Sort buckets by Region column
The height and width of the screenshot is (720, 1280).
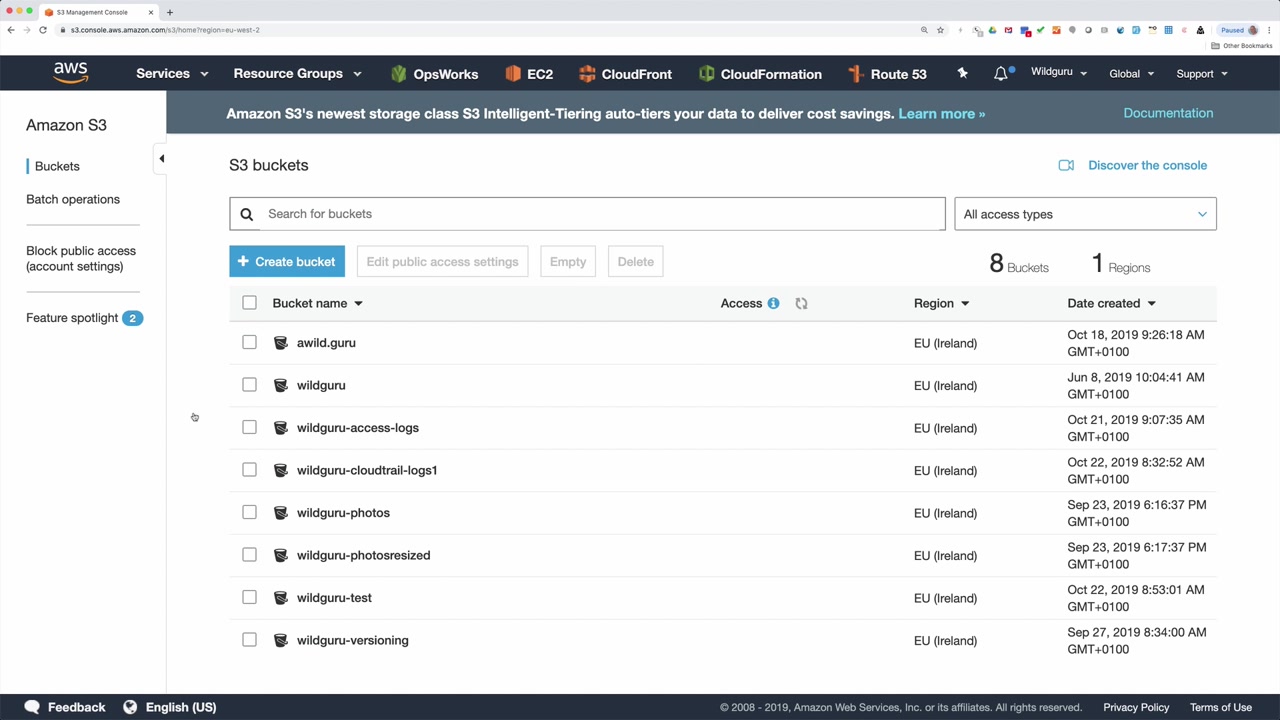941,303
